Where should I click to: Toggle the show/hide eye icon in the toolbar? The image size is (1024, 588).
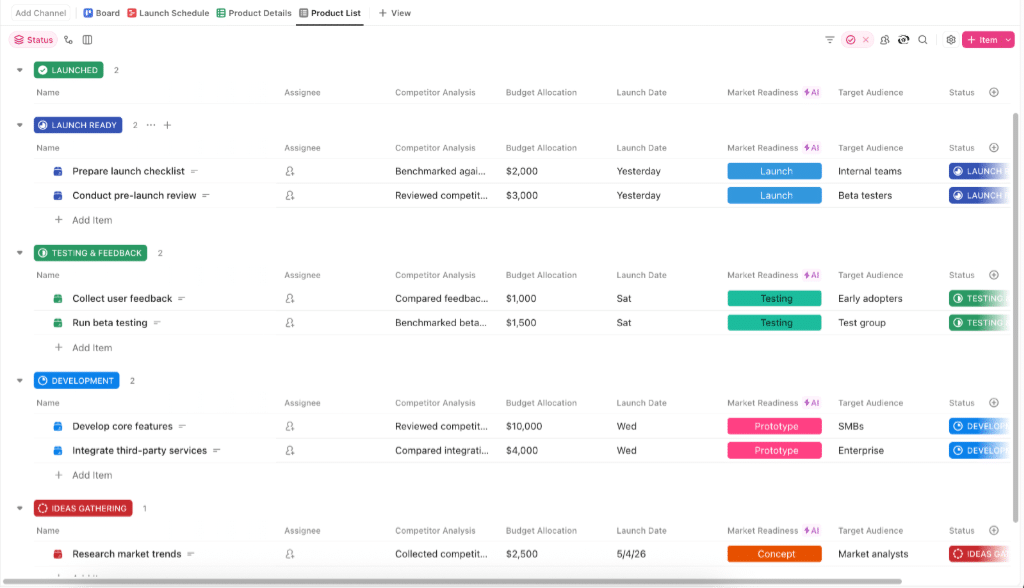[903, 40]
